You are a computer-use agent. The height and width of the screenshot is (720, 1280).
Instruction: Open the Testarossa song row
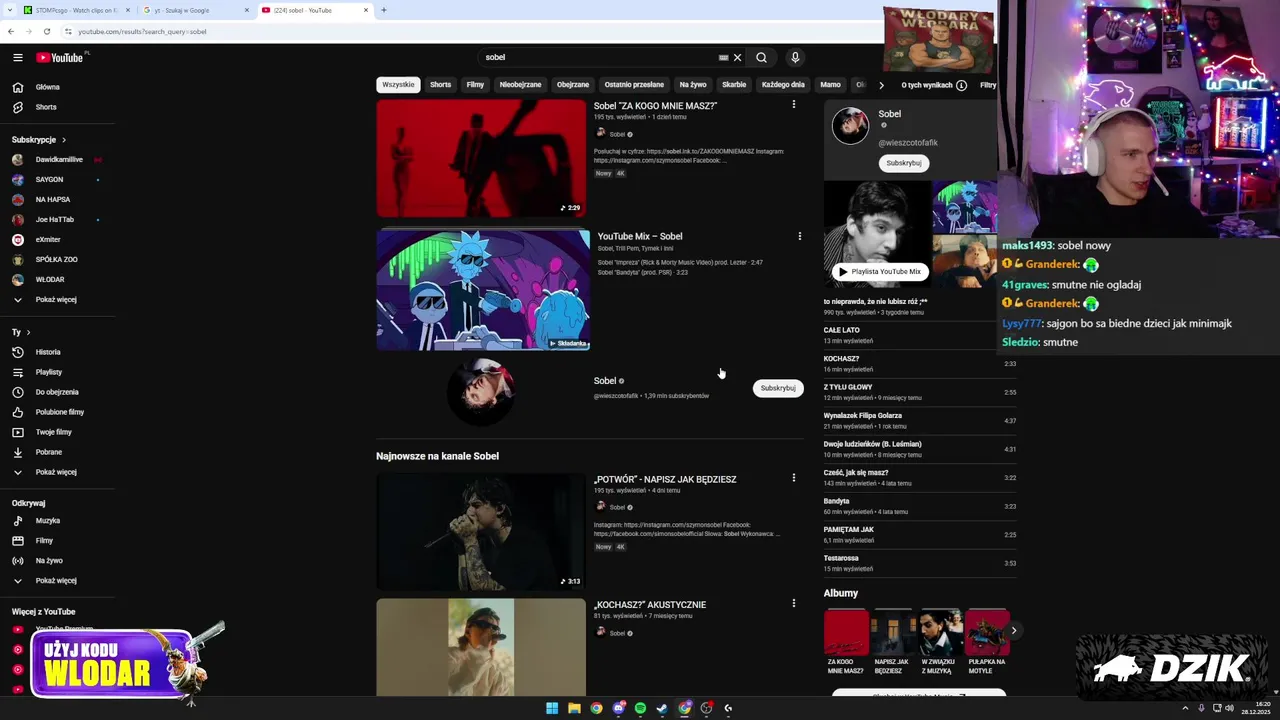tap(920, 563)
